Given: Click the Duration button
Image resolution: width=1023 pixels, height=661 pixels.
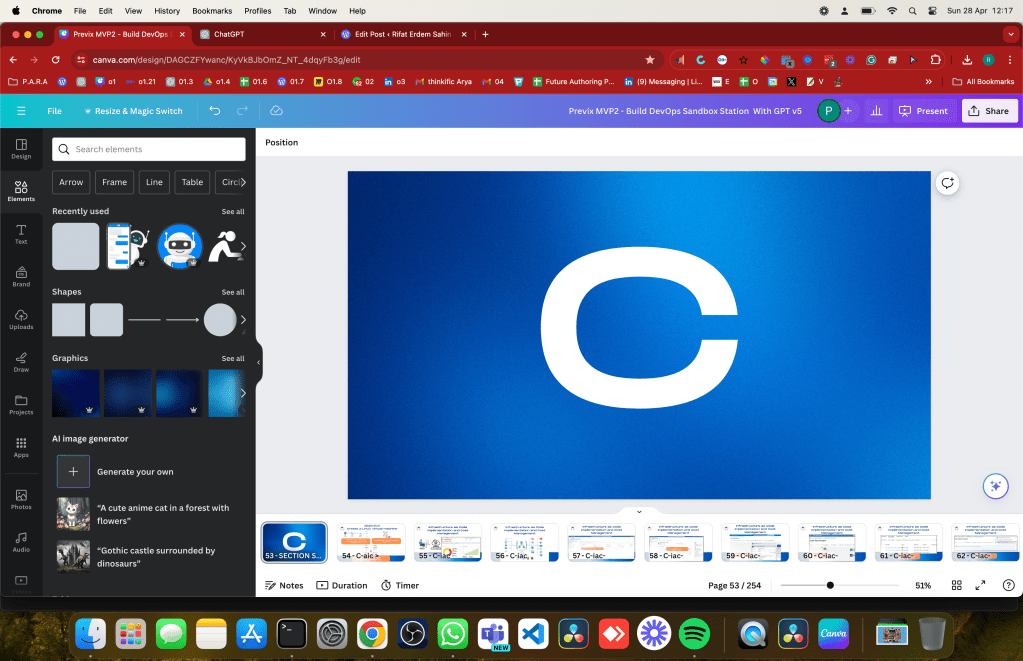Looking at the screenshot, I should pos(342,585).
